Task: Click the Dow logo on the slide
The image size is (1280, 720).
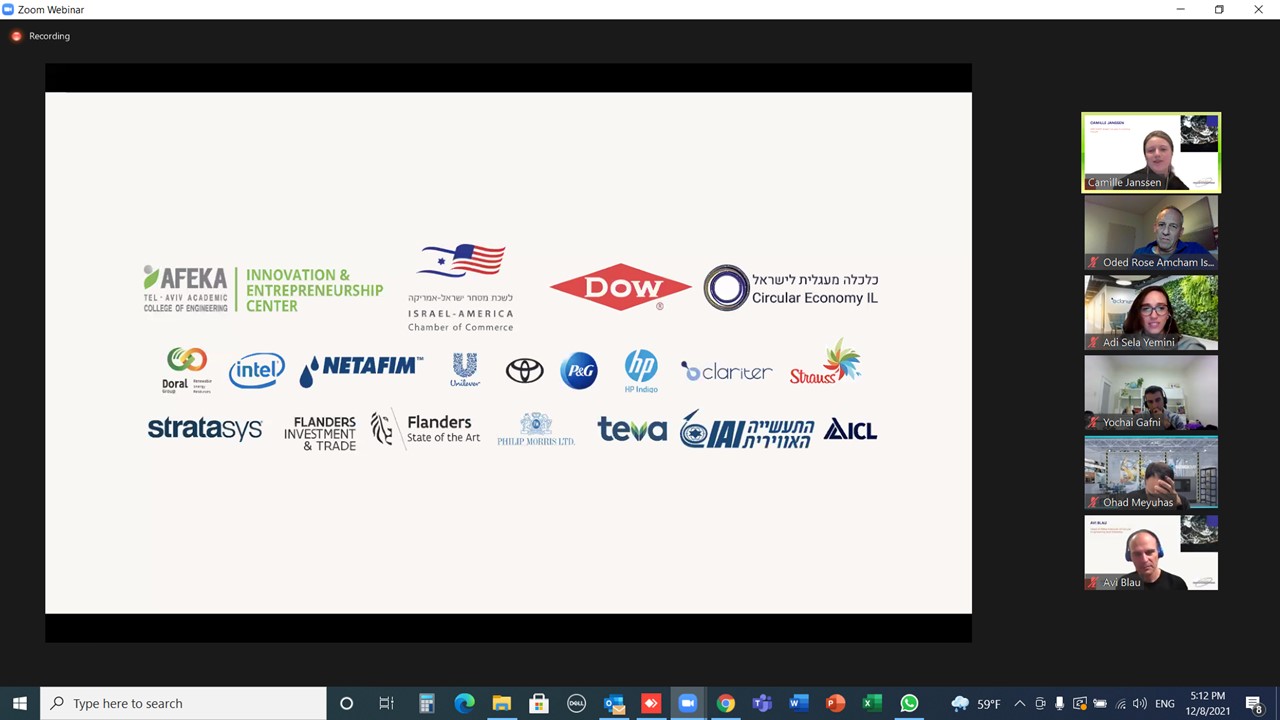Action: click(620, 287)
